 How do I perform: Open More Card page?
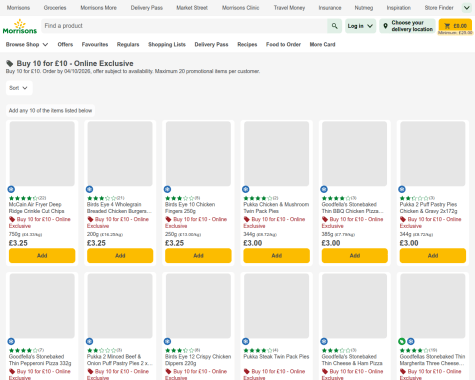322,44
